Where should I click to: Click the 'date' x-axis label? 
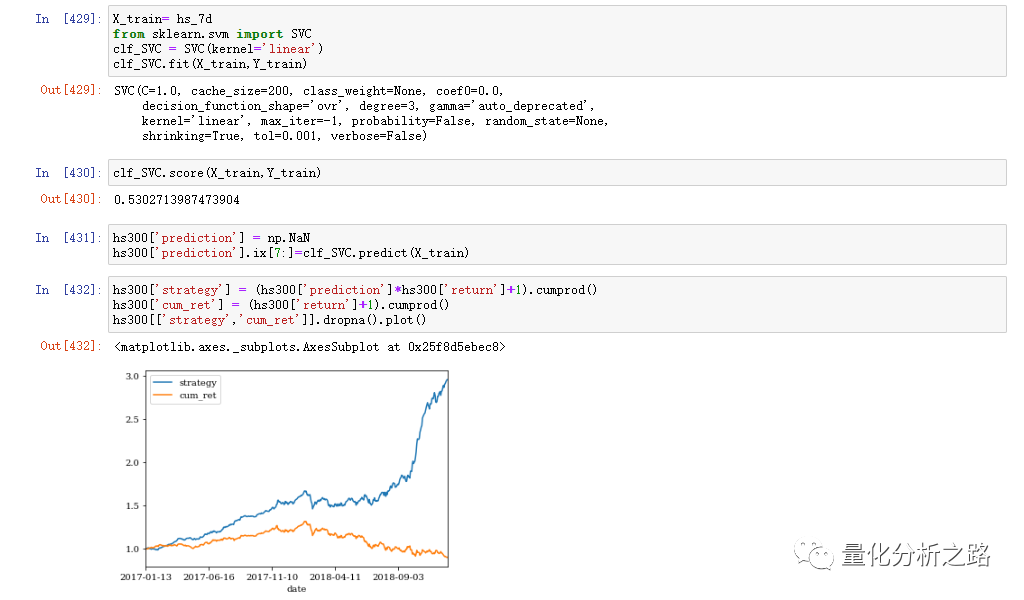tap(296, 589)
